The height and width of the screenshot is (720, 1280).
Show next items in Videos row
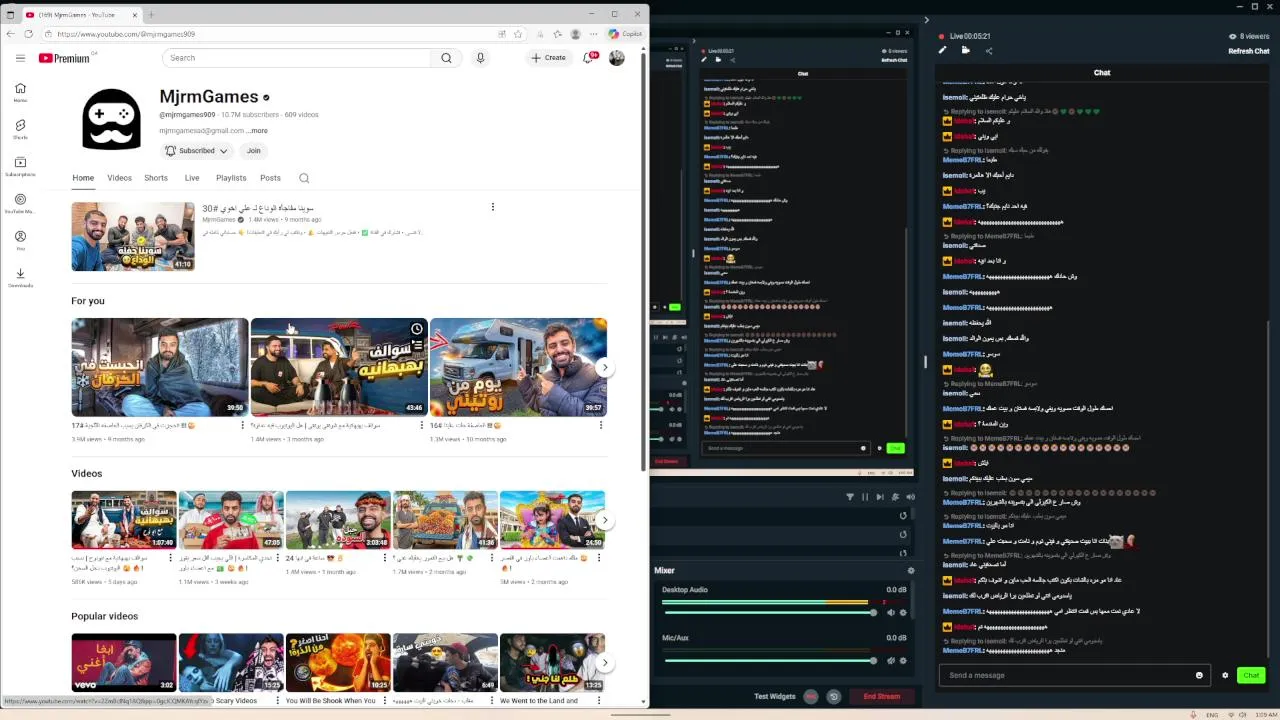pos(604,520)
